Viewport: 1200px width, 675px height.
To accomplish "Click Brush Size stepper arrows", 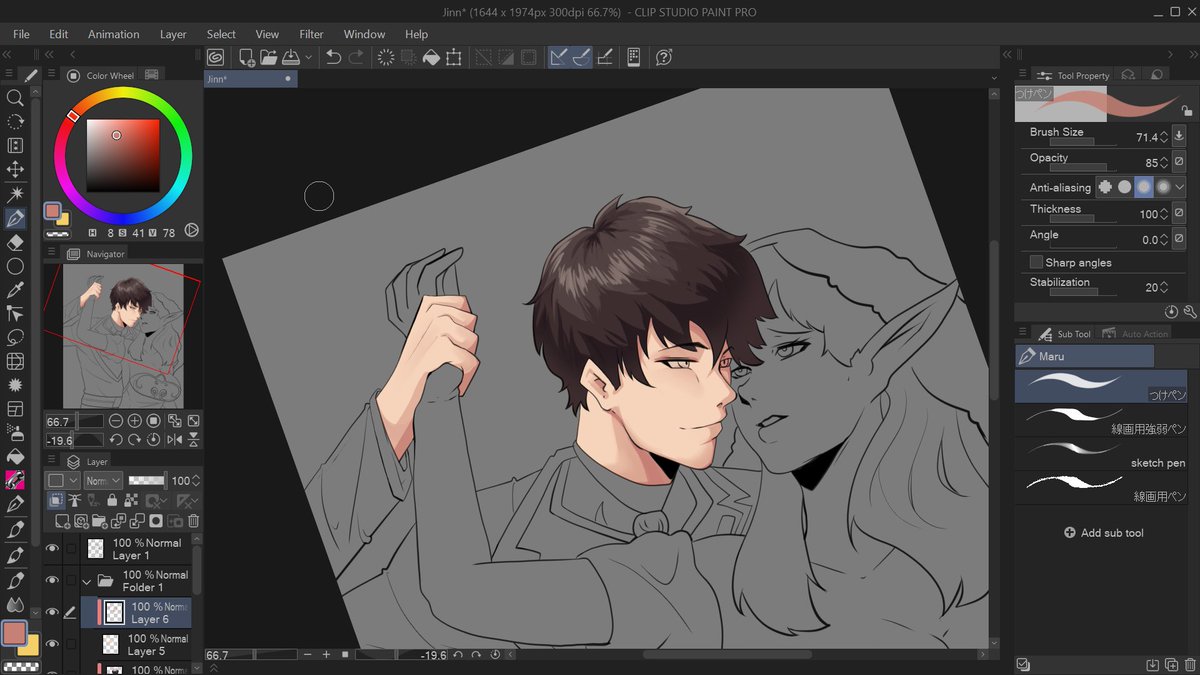I will coord(1164,137).
